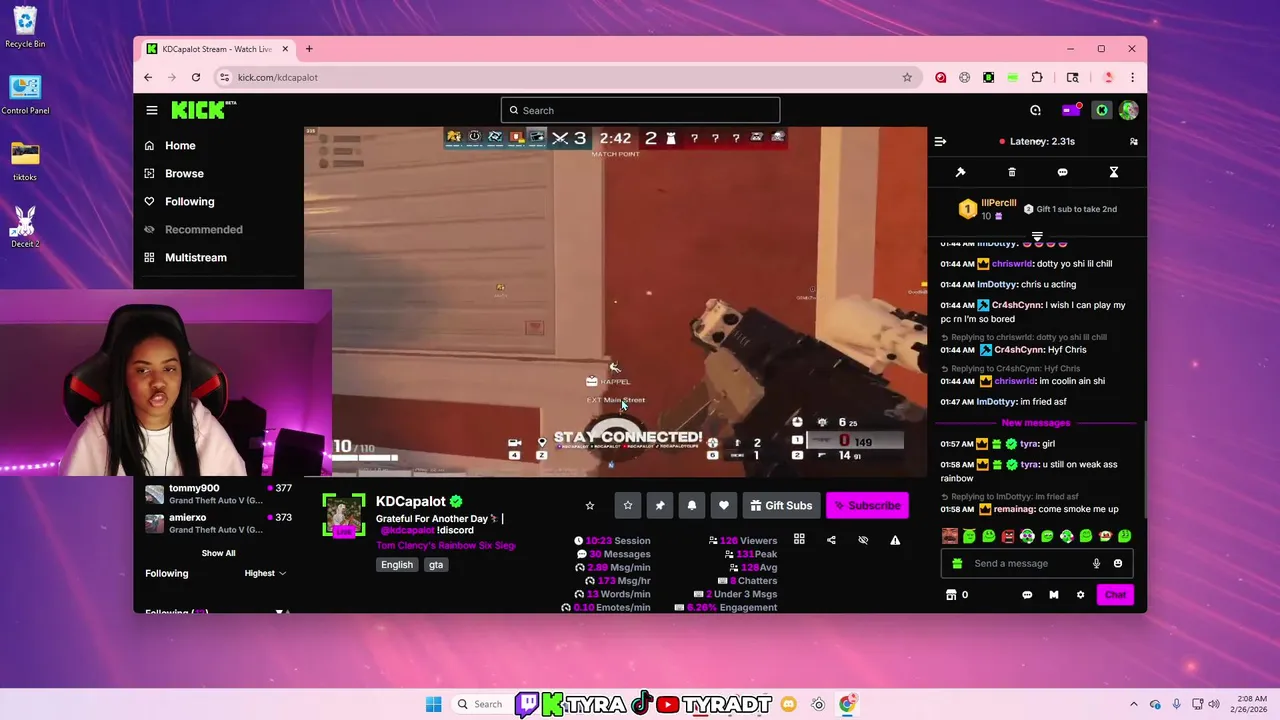Open tommy900 recommended channel
The height and width of the screenshot is (720, 1280).
coord(218,494)
